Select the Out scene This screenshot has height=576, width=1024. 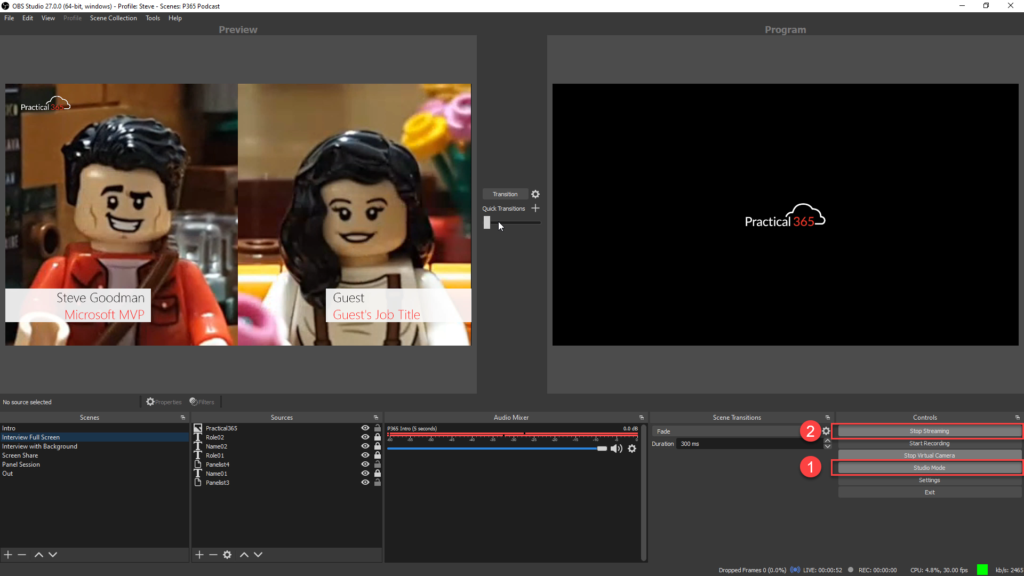(94, 473)
